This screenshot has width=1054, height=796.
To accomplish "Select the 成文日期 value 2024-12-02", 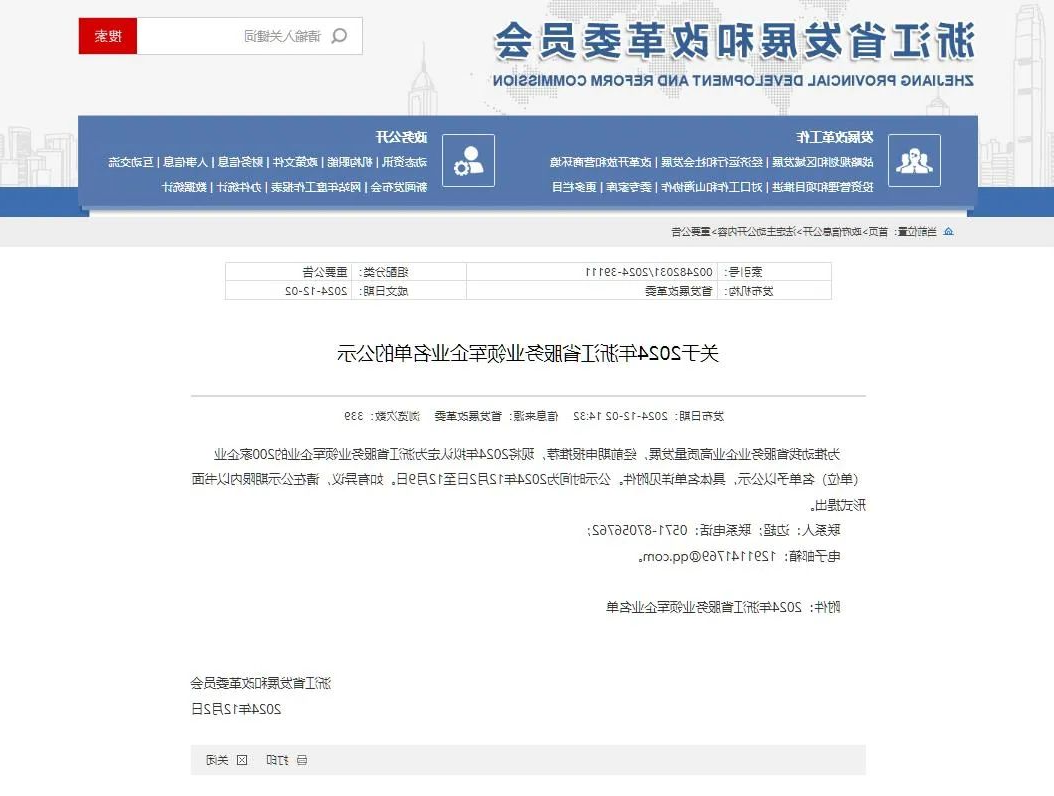I will coord(316,291).
